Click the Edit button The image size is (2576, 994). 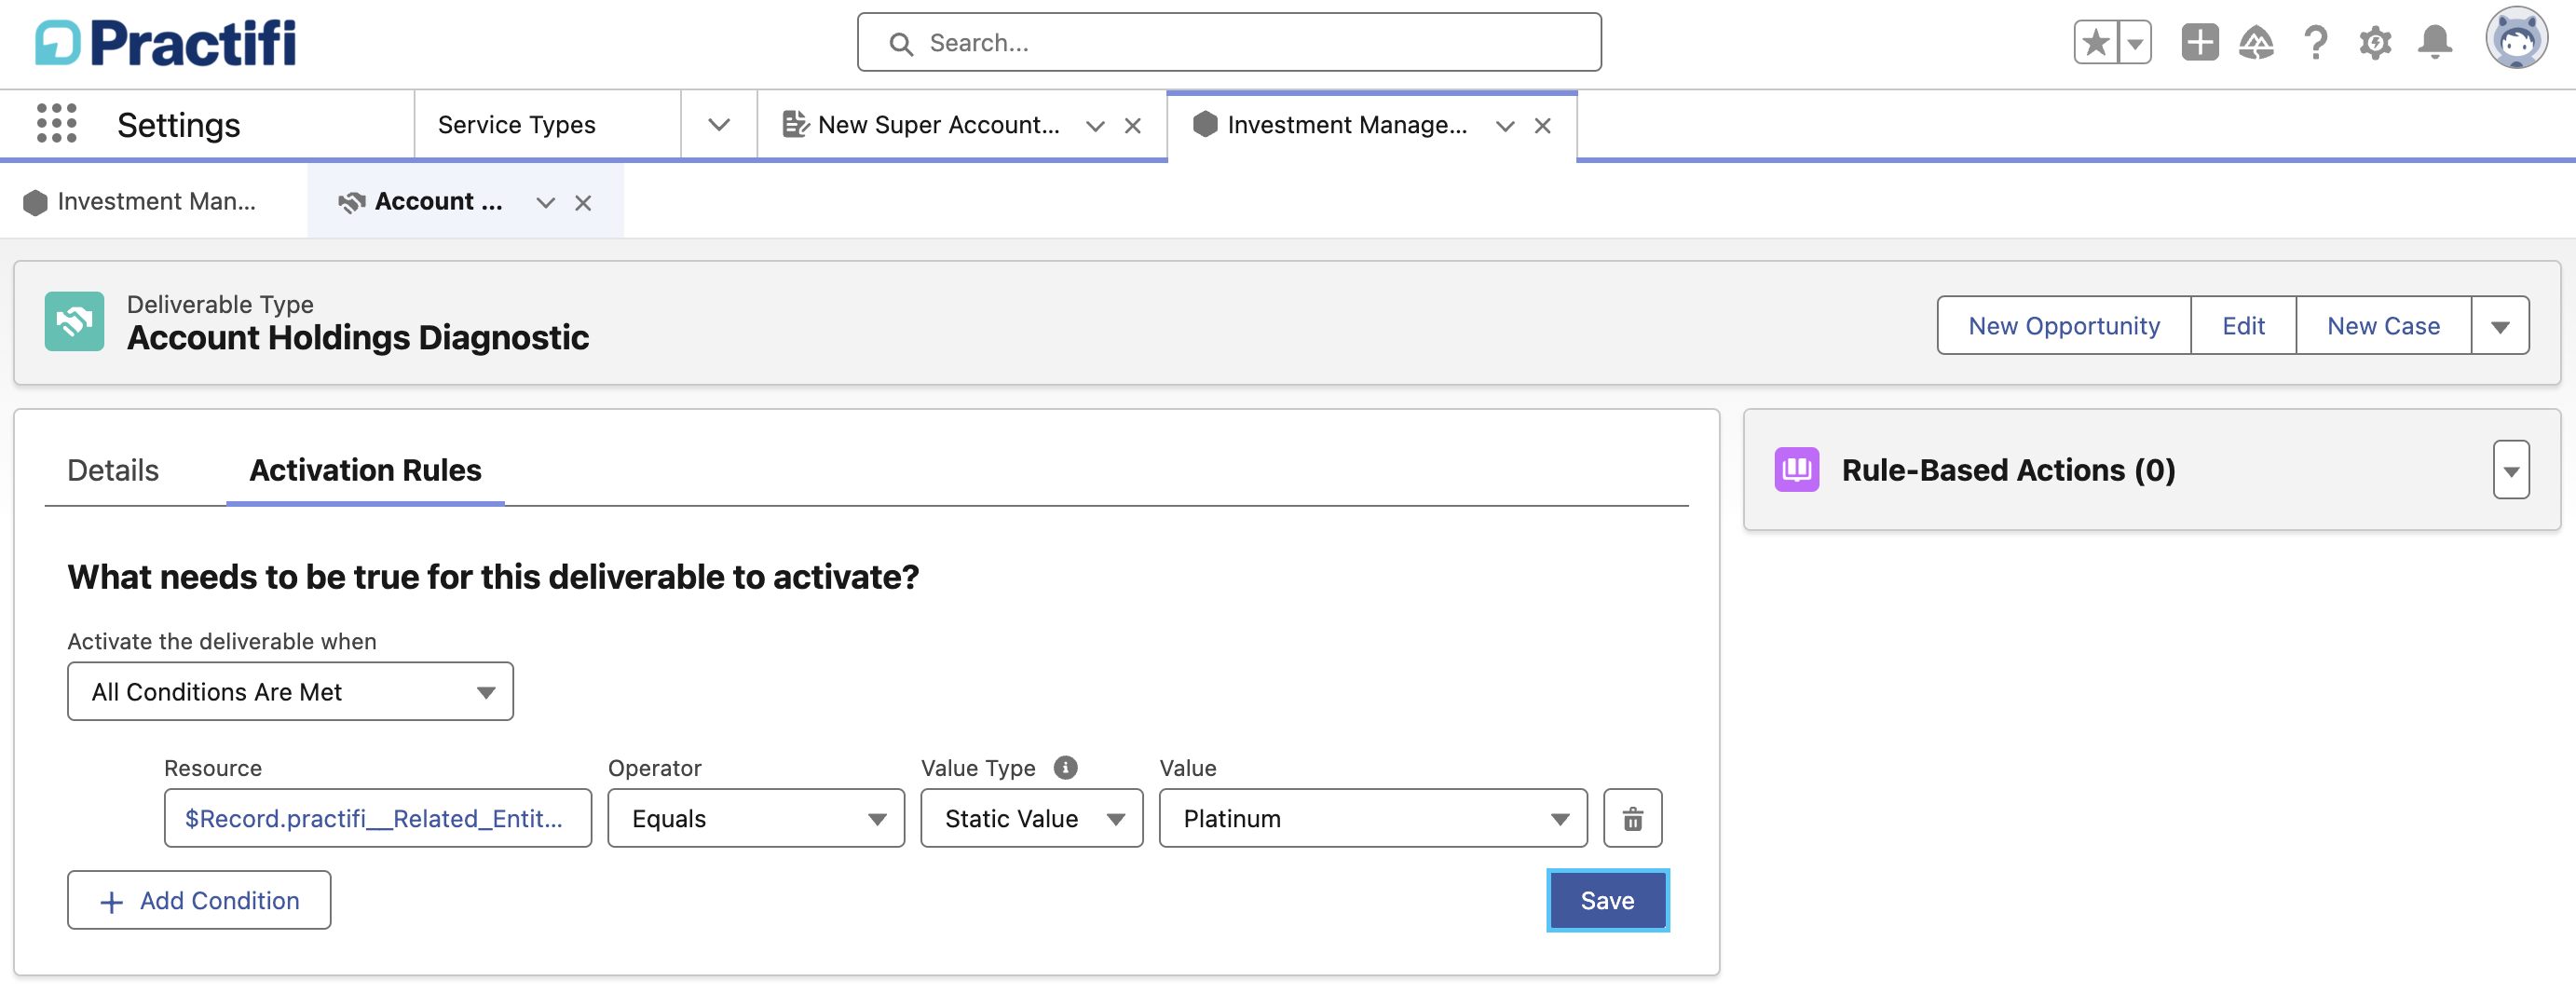click(x=2243, y=326)
